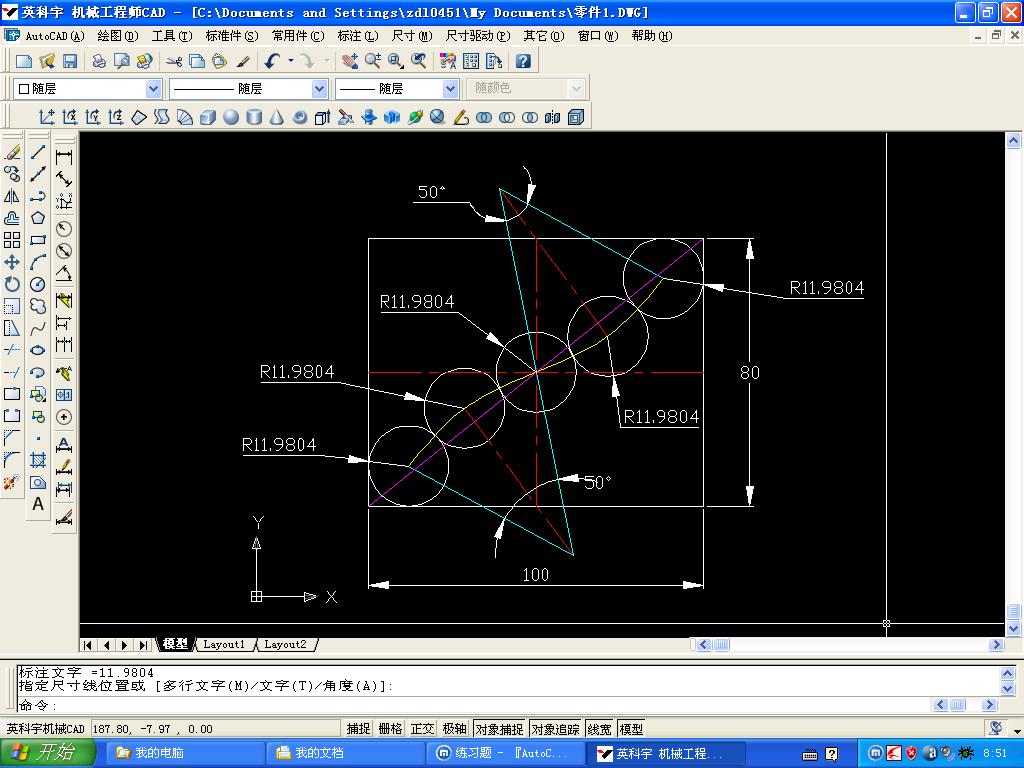Toggle 线宽 lineweight display in status bar

tap(600, 729)
